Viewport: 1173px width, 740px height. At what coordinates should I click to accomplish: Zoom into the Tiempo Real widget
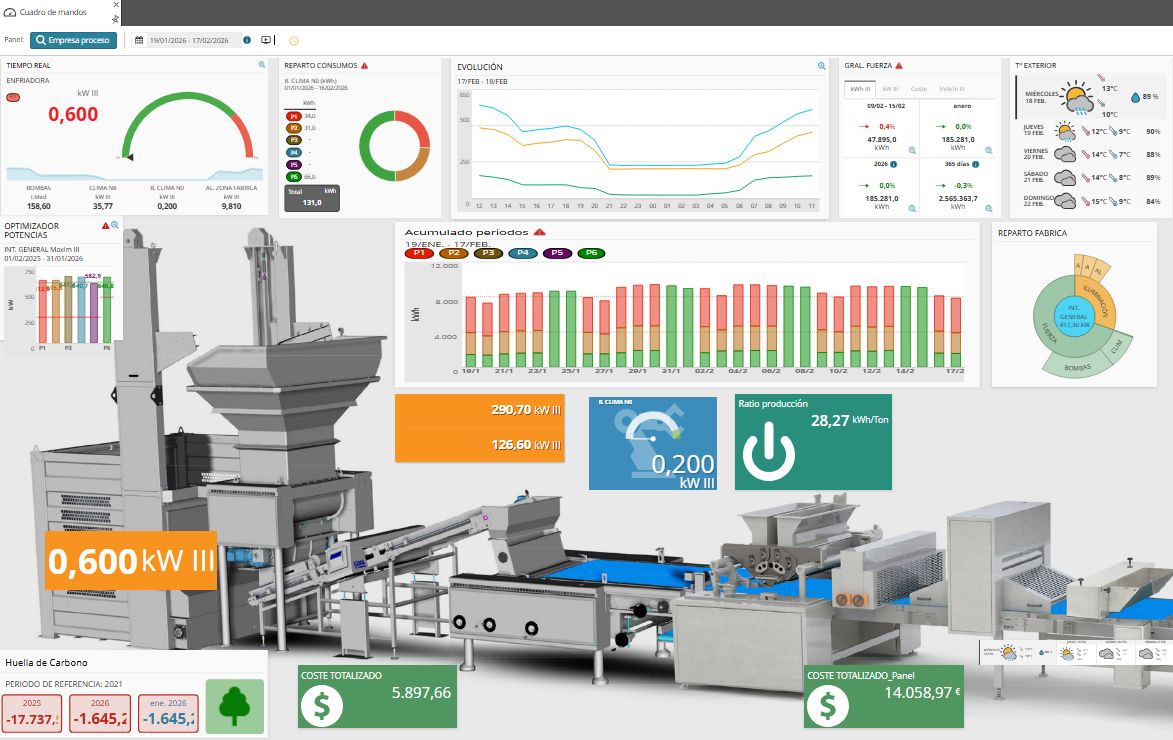[x=262, y=65]
